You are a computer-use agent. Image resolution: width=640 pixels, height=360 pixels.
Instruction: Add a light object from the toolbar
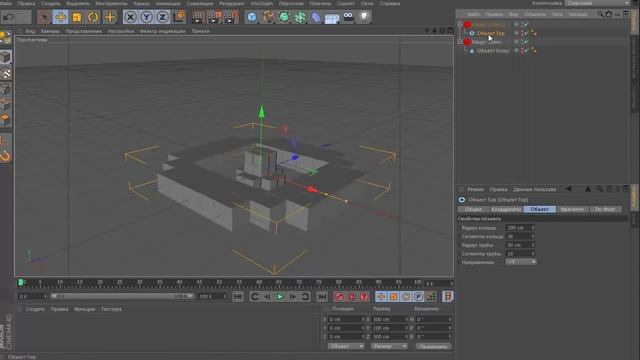[x=364, y=17]
